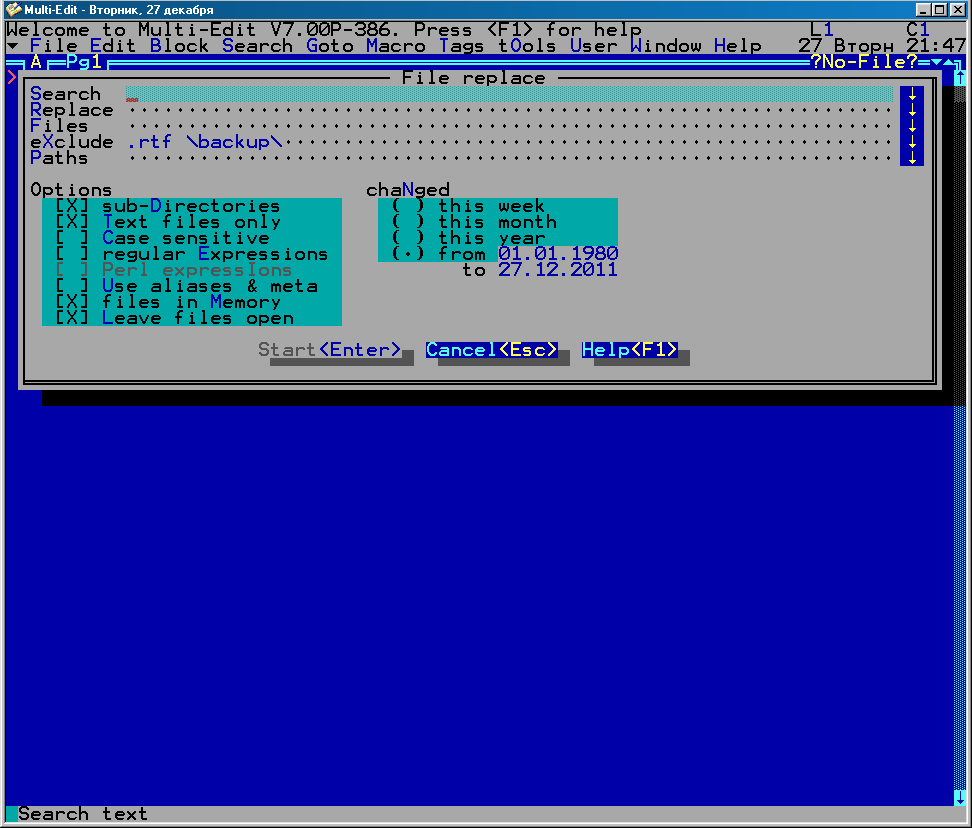
Task: Toggle the Text files only checkbox
Action: point(167,222)
